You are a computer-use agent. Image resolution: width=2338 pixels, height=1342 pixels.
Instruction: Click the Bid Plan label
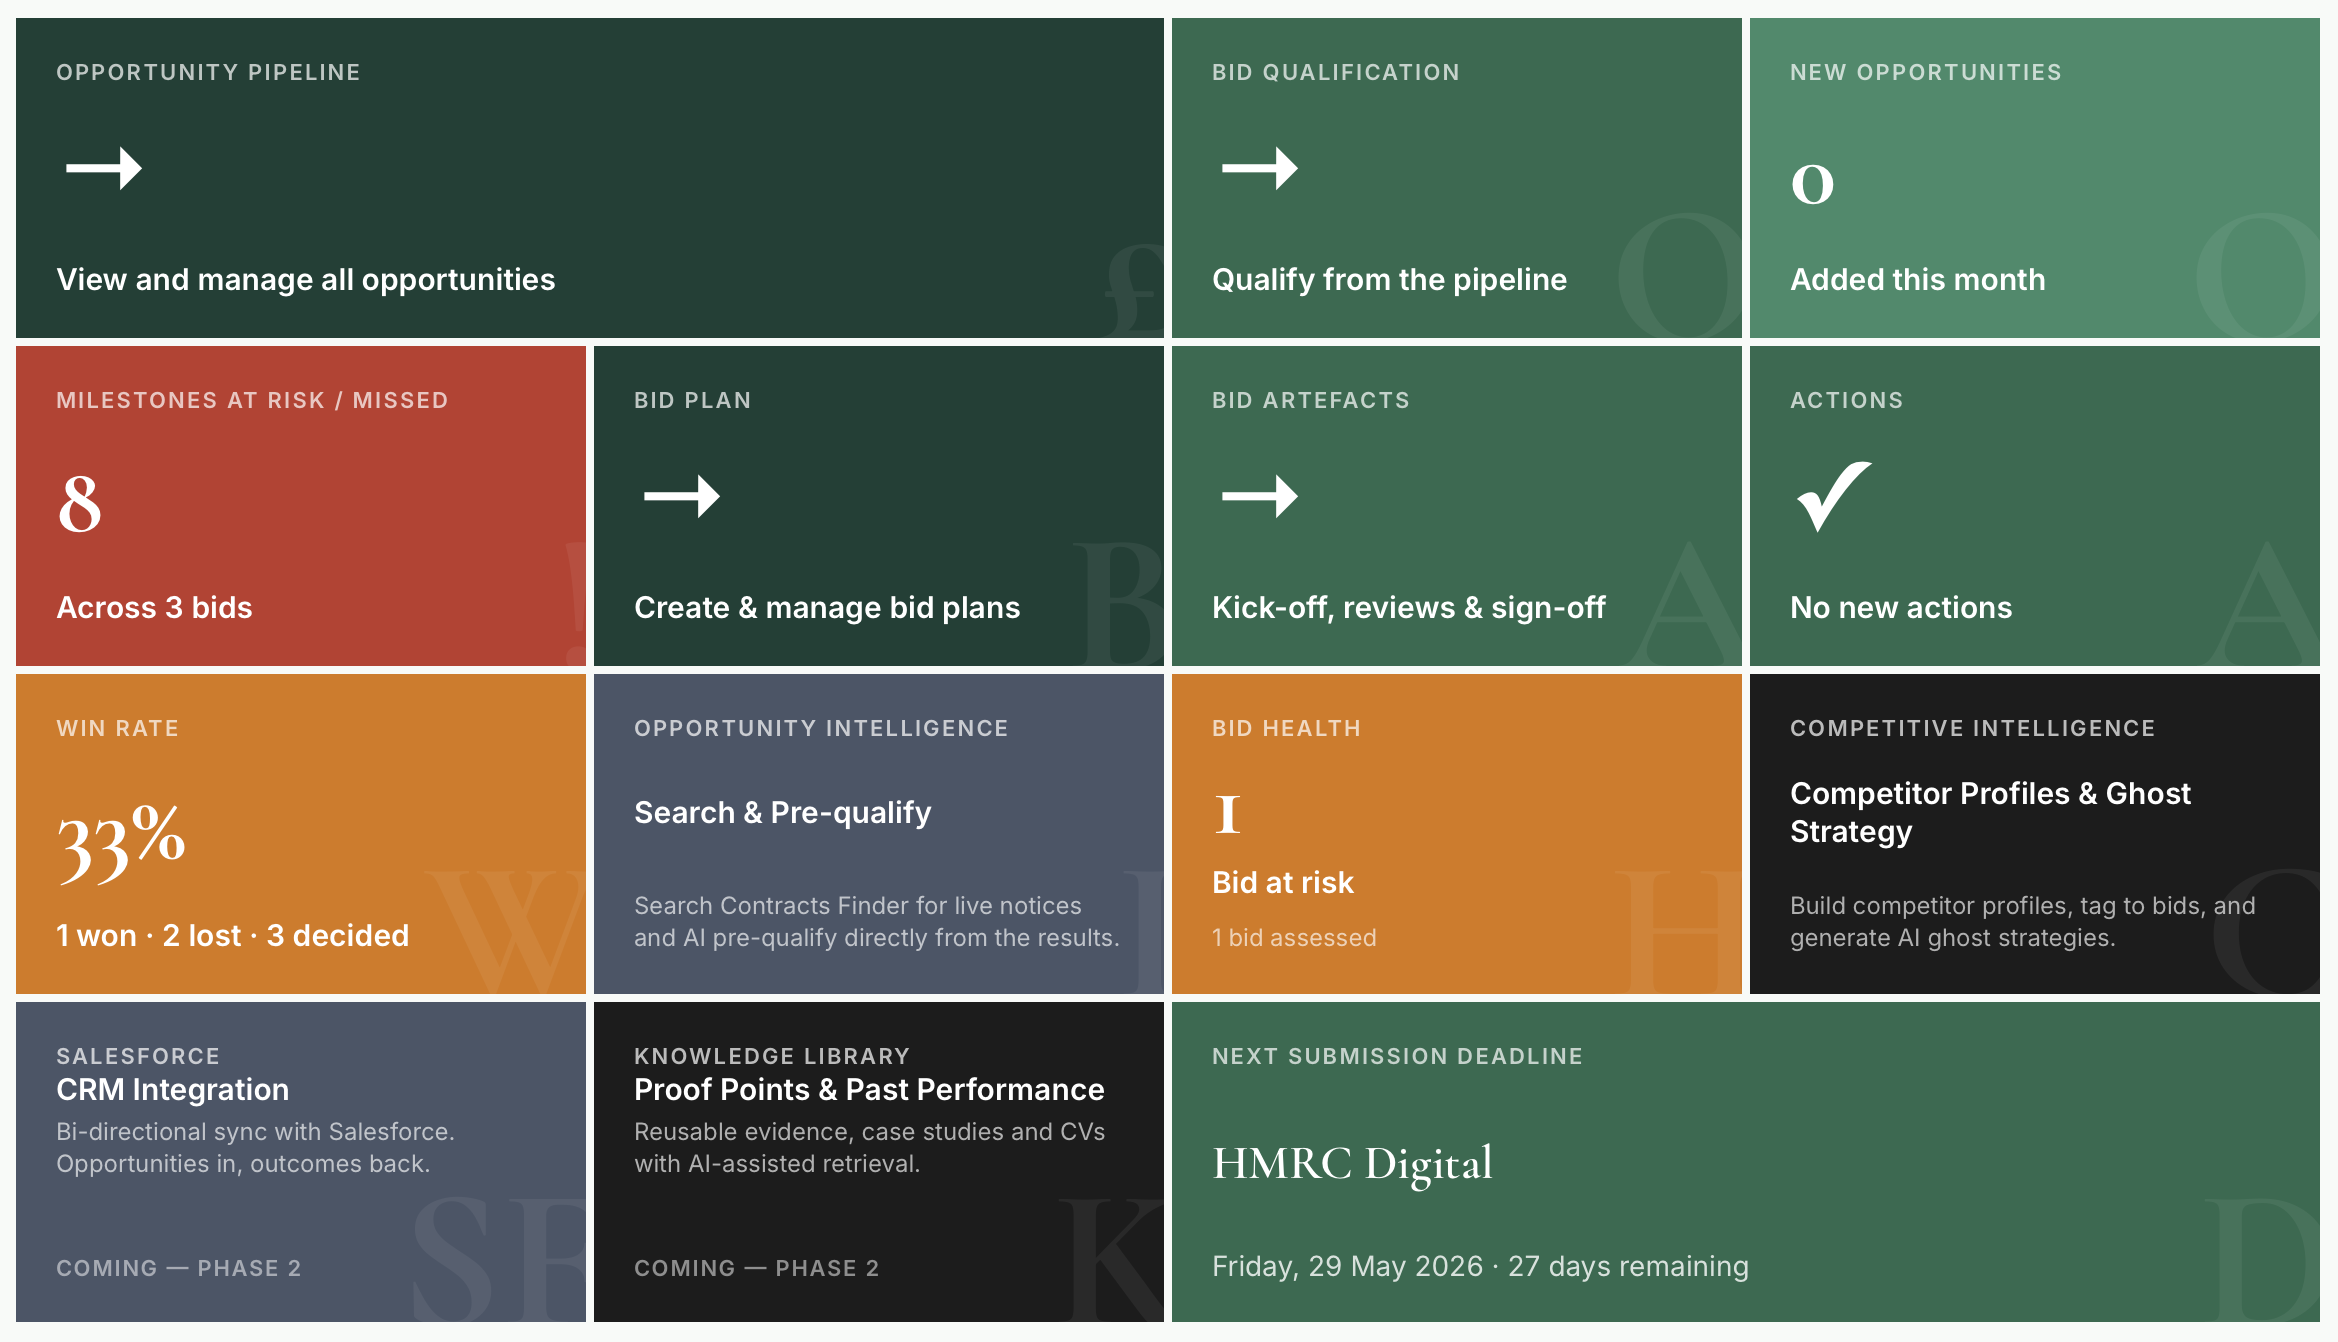(693, 400)
